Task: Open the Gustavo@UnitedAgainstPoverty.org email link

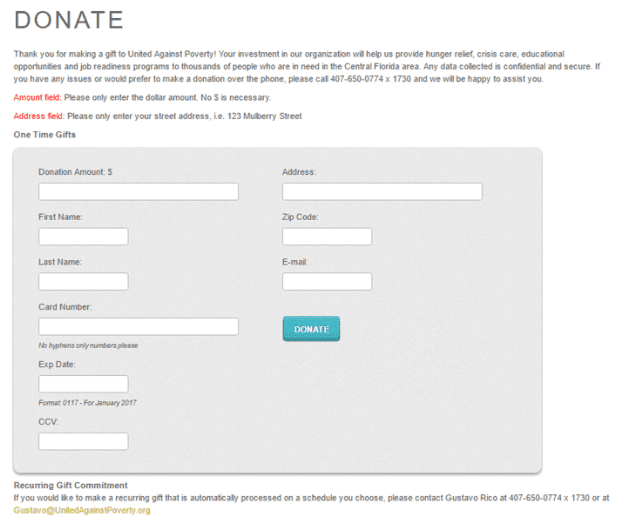Action: point(82,510)
